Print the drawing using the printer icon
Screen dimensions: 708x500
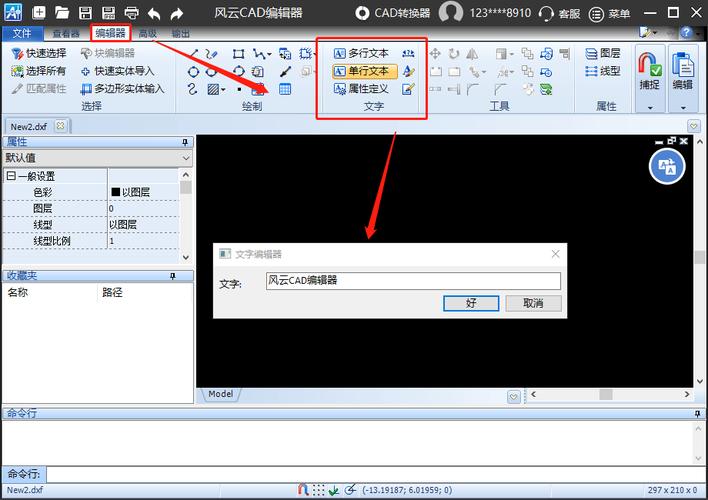131,13
